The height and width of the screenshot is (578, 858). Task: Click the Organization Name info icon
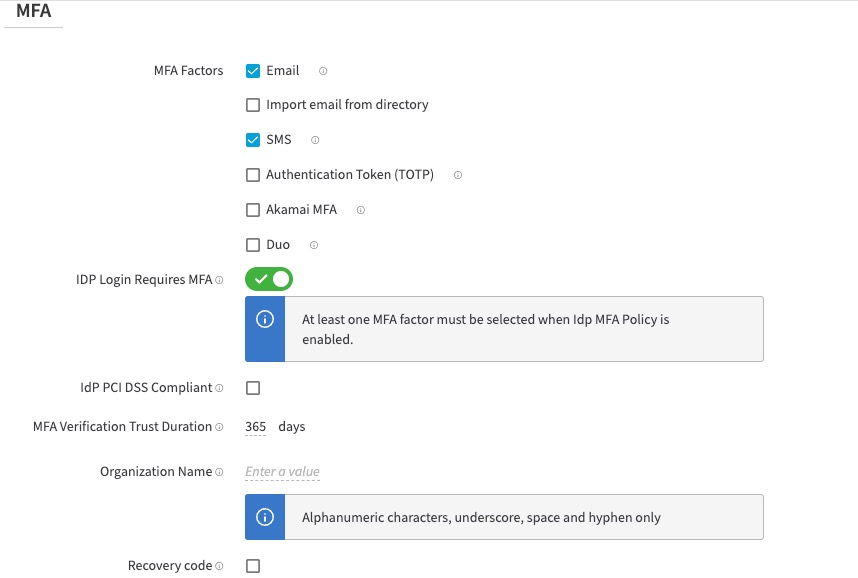(x=220, y=472)
